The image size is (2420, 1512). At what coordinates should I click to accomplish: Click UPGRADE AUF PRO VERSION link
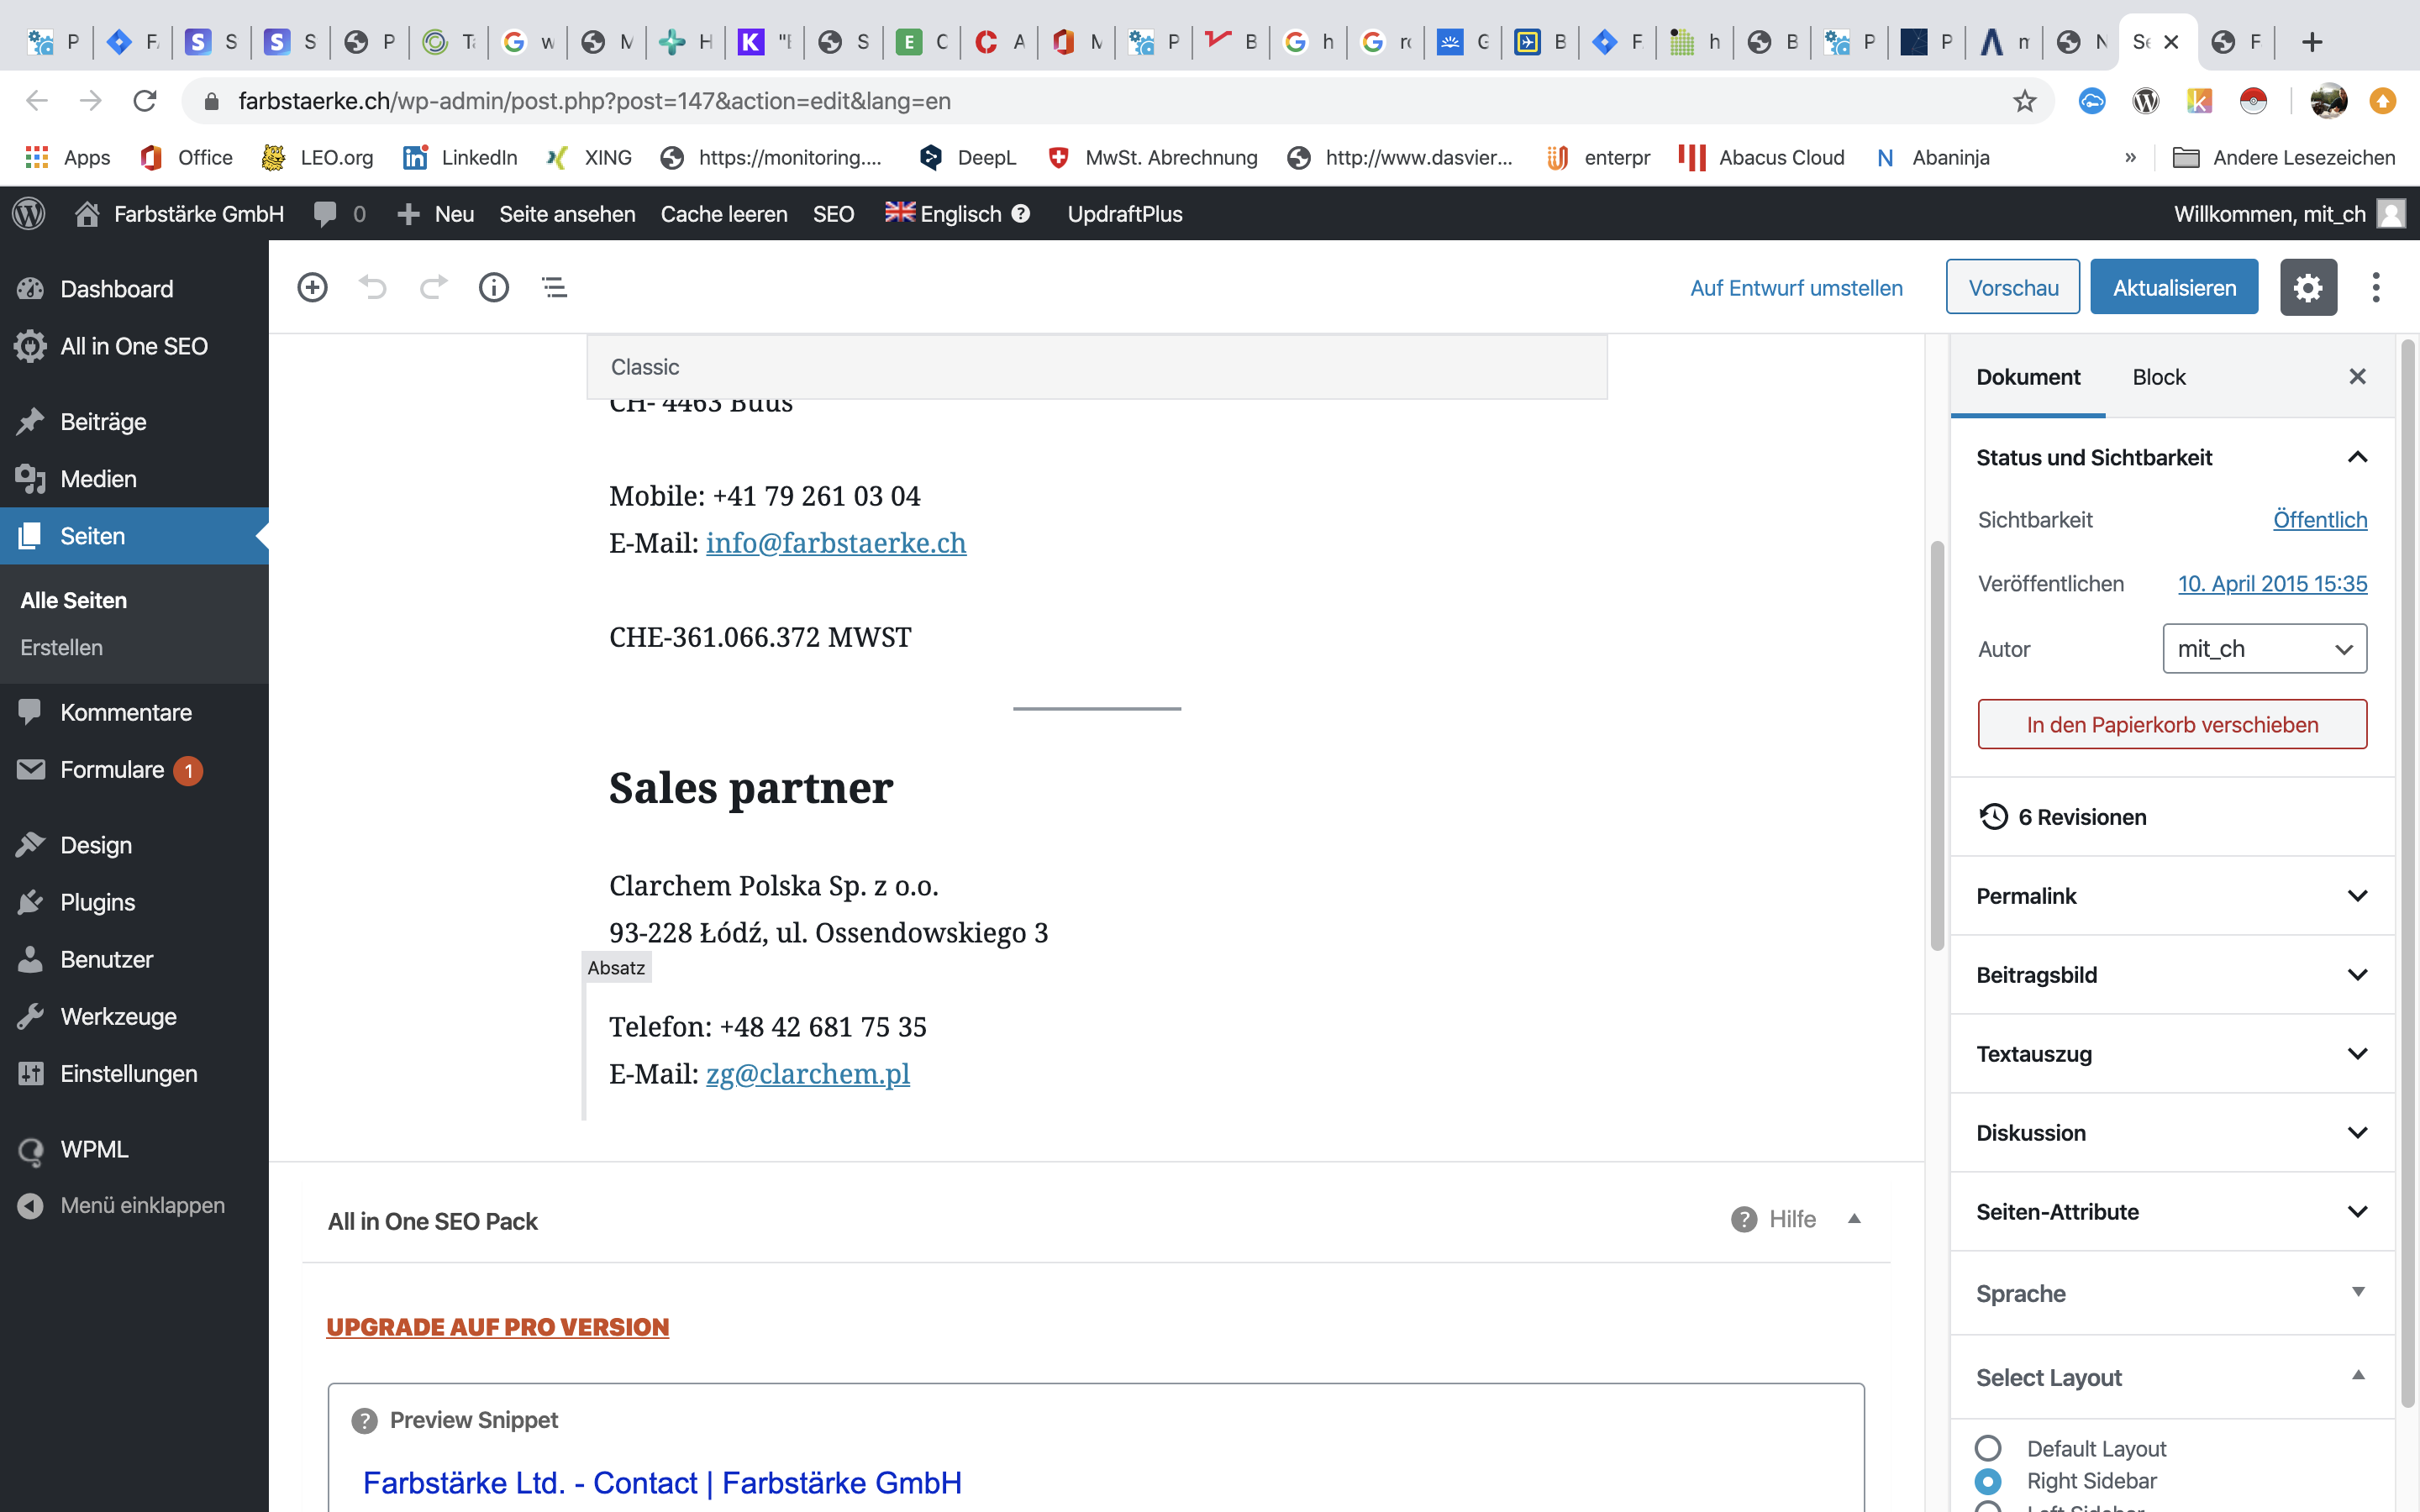497,1327
